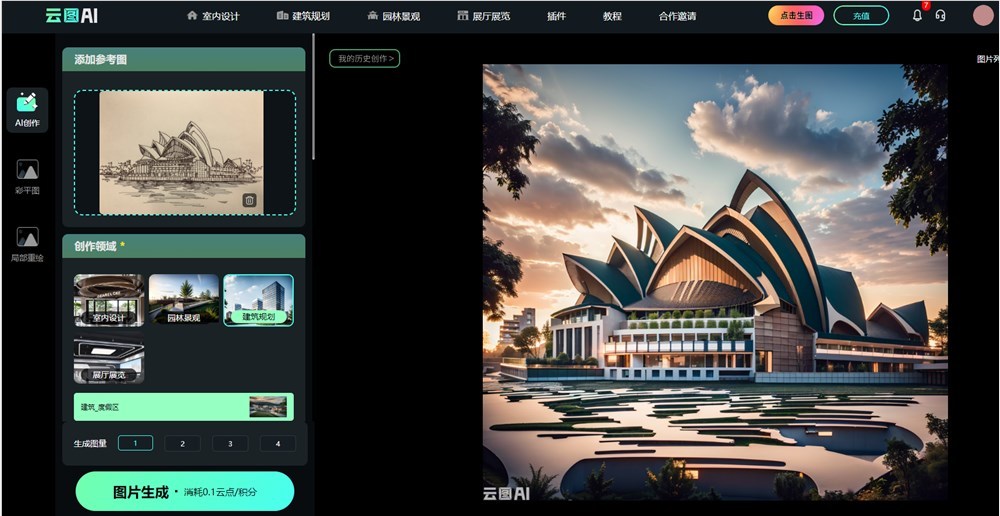This screenshot has height=516, width=1000.
Task: Click the generated opera house rendering
Action: click(x=715, y=282)
